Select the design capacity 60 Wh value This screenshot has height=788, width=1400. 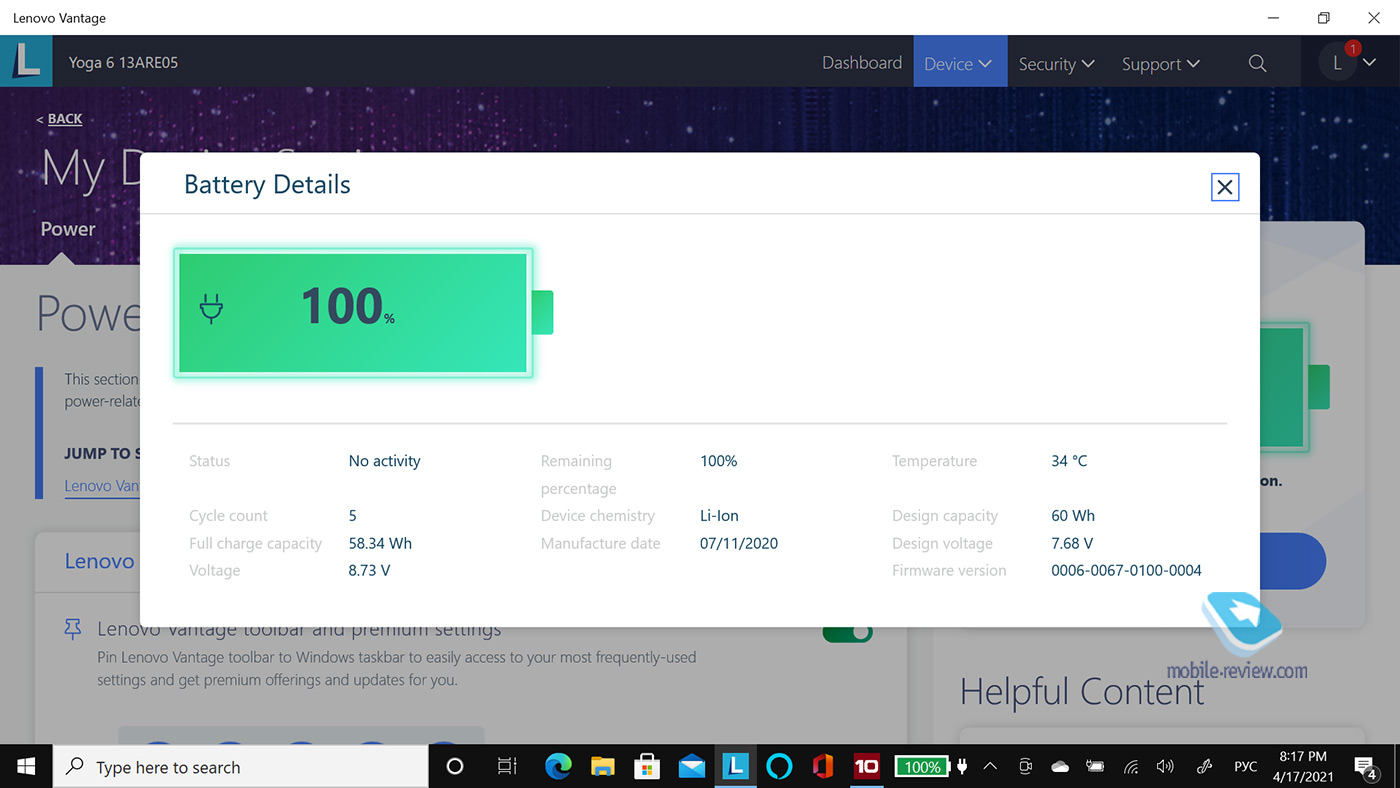[1073, 516]
